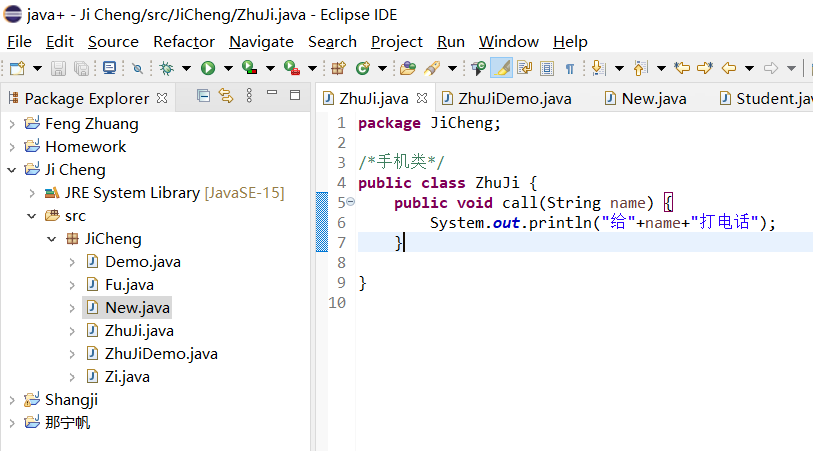Open the Refactor menu
This screenshot has height=451, width=813.
(x=184, y=41)
